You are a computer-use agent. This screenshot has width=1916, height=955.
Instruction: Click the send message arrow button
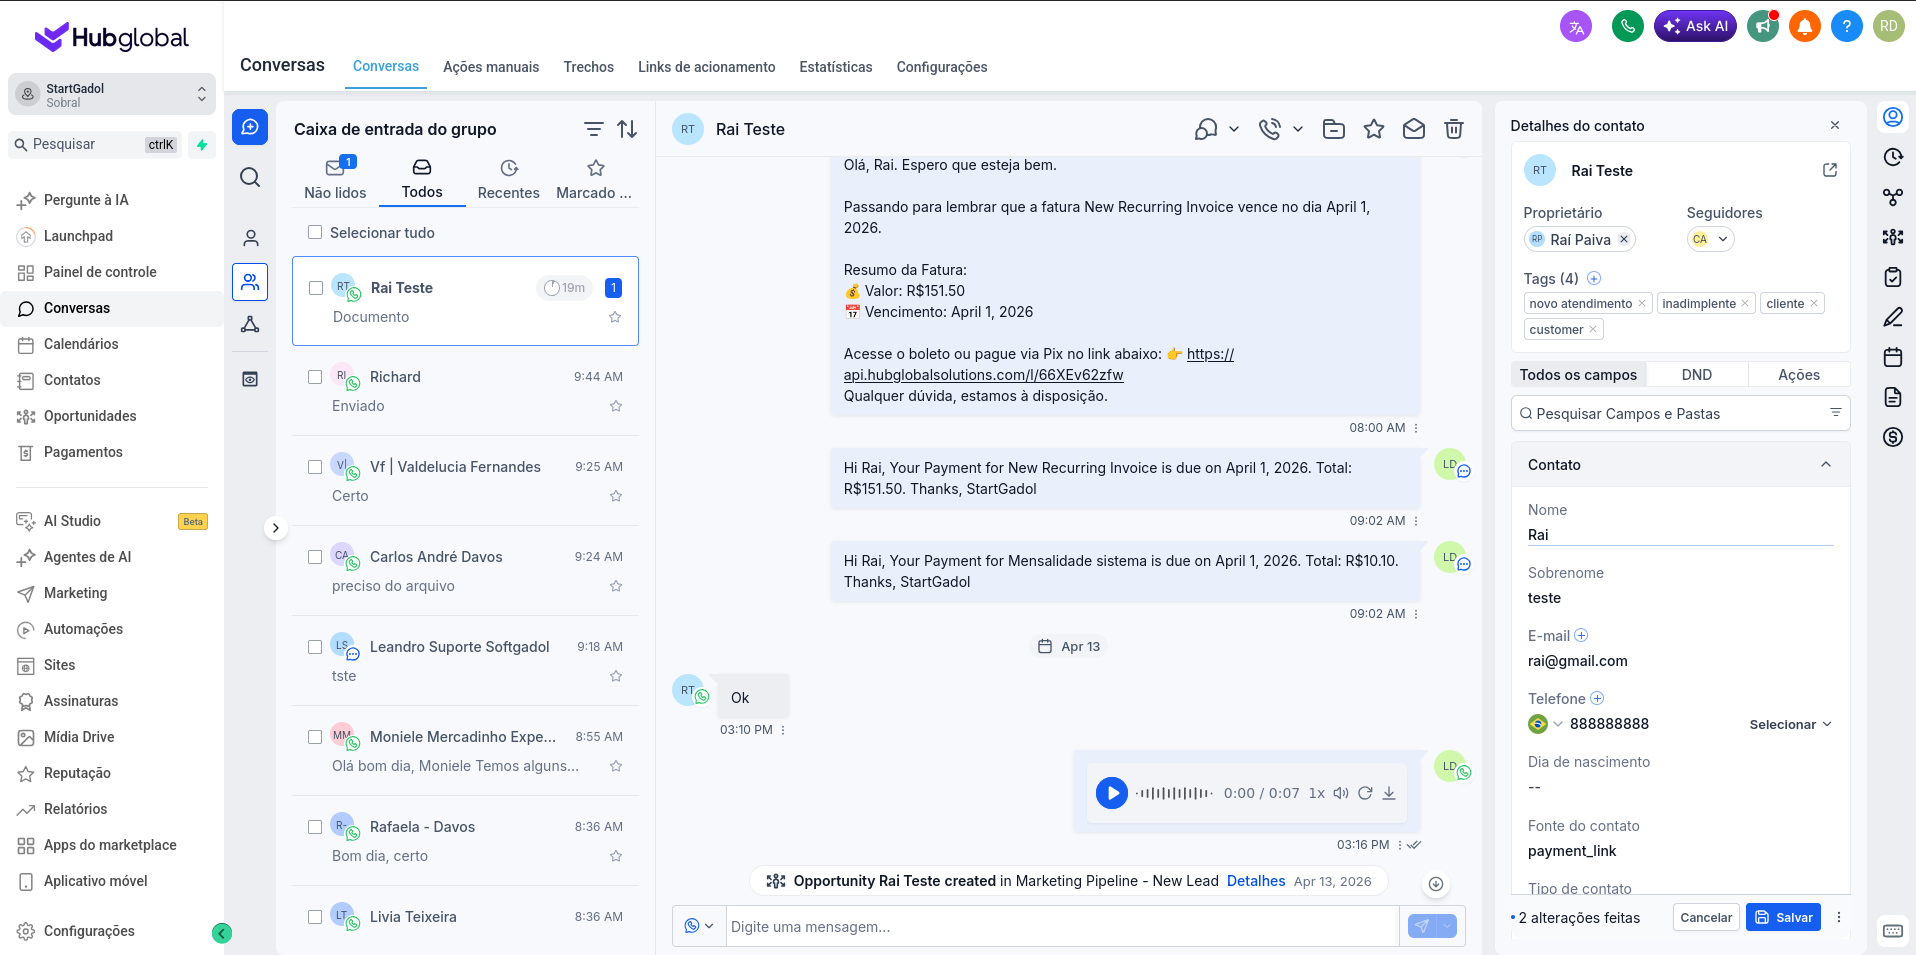[x=1422, y=926]
